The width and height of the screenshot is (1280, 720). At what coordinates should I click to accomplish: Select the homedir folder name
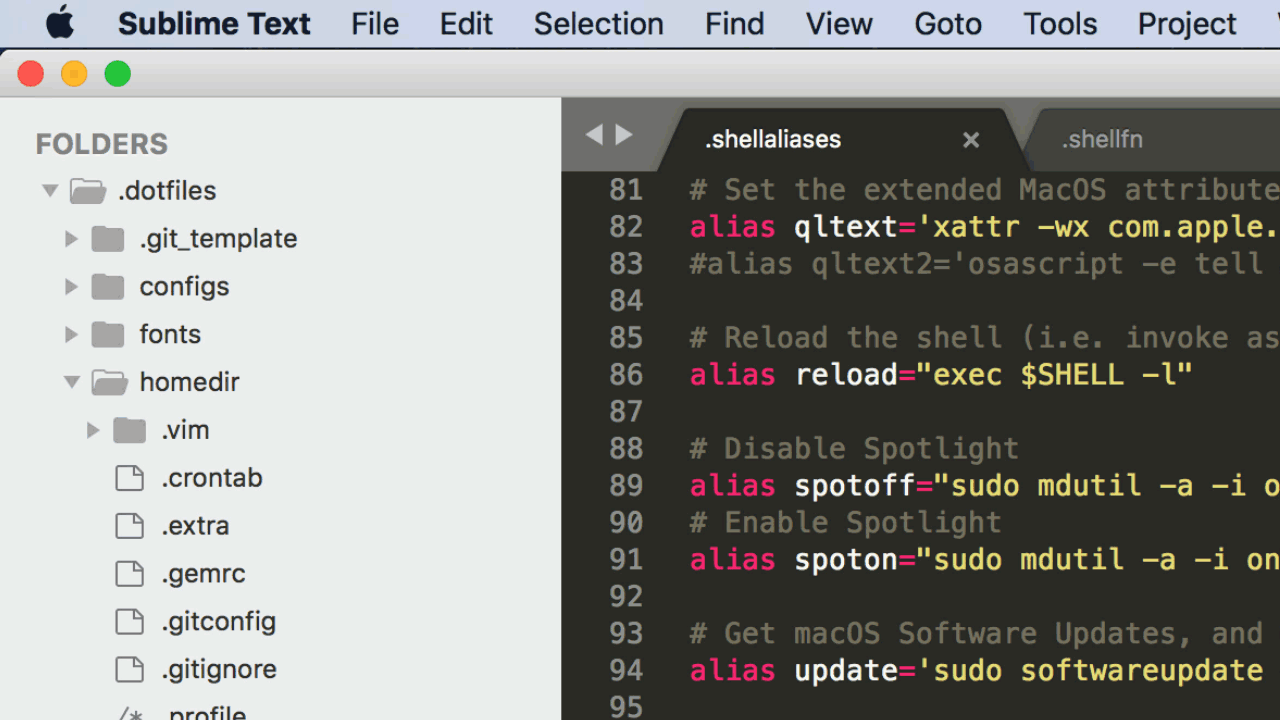click(x=189, y=382)
